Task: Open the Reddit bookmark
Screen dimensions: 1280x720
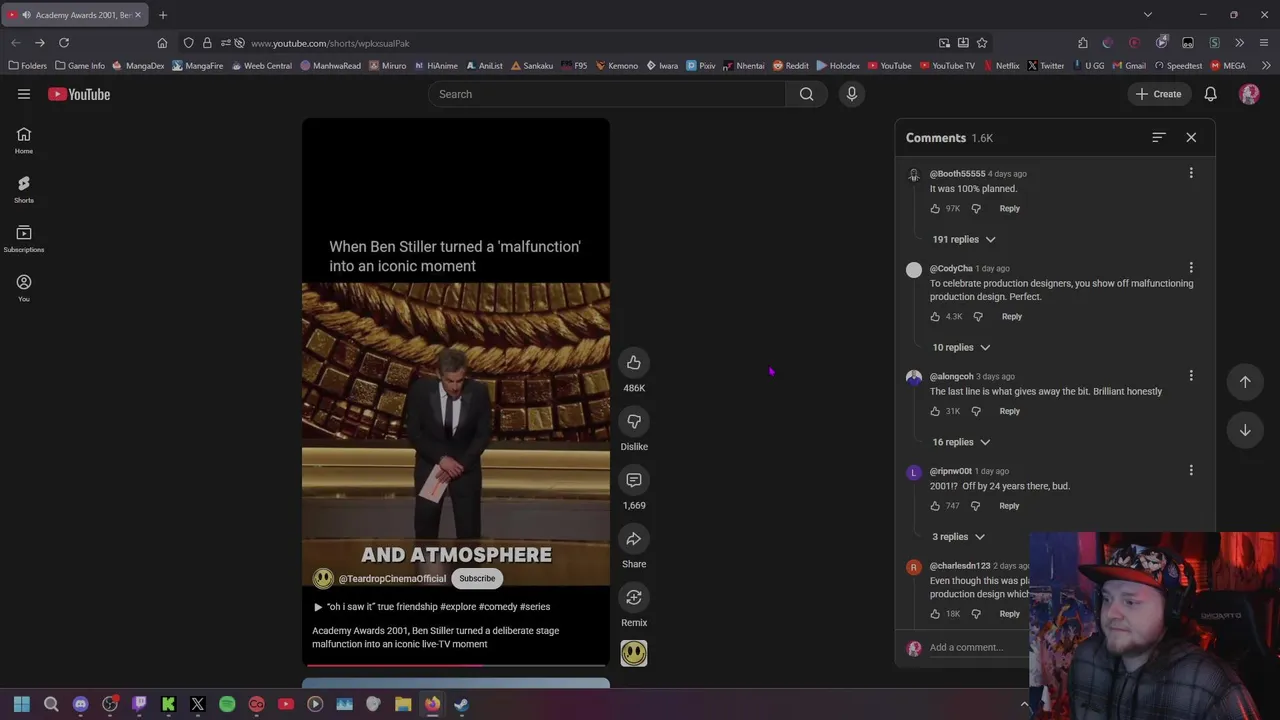Action: [x=790, y=66]
